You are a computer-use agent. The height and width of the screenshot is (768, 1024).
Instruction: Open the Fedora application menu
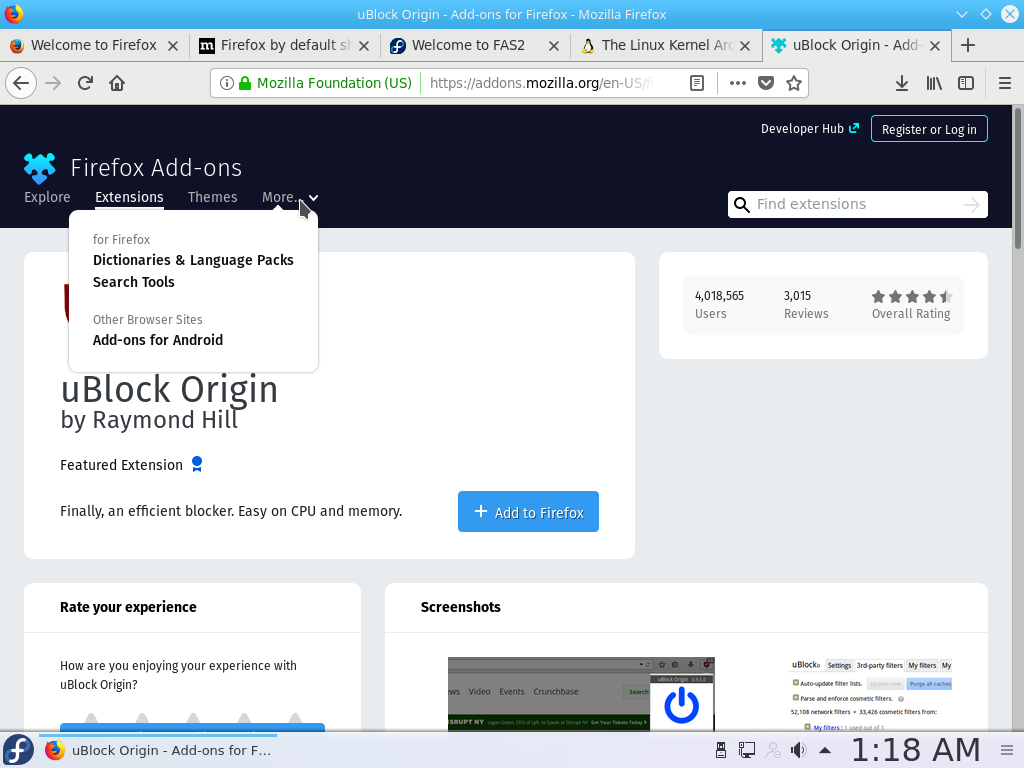point(18,750)
